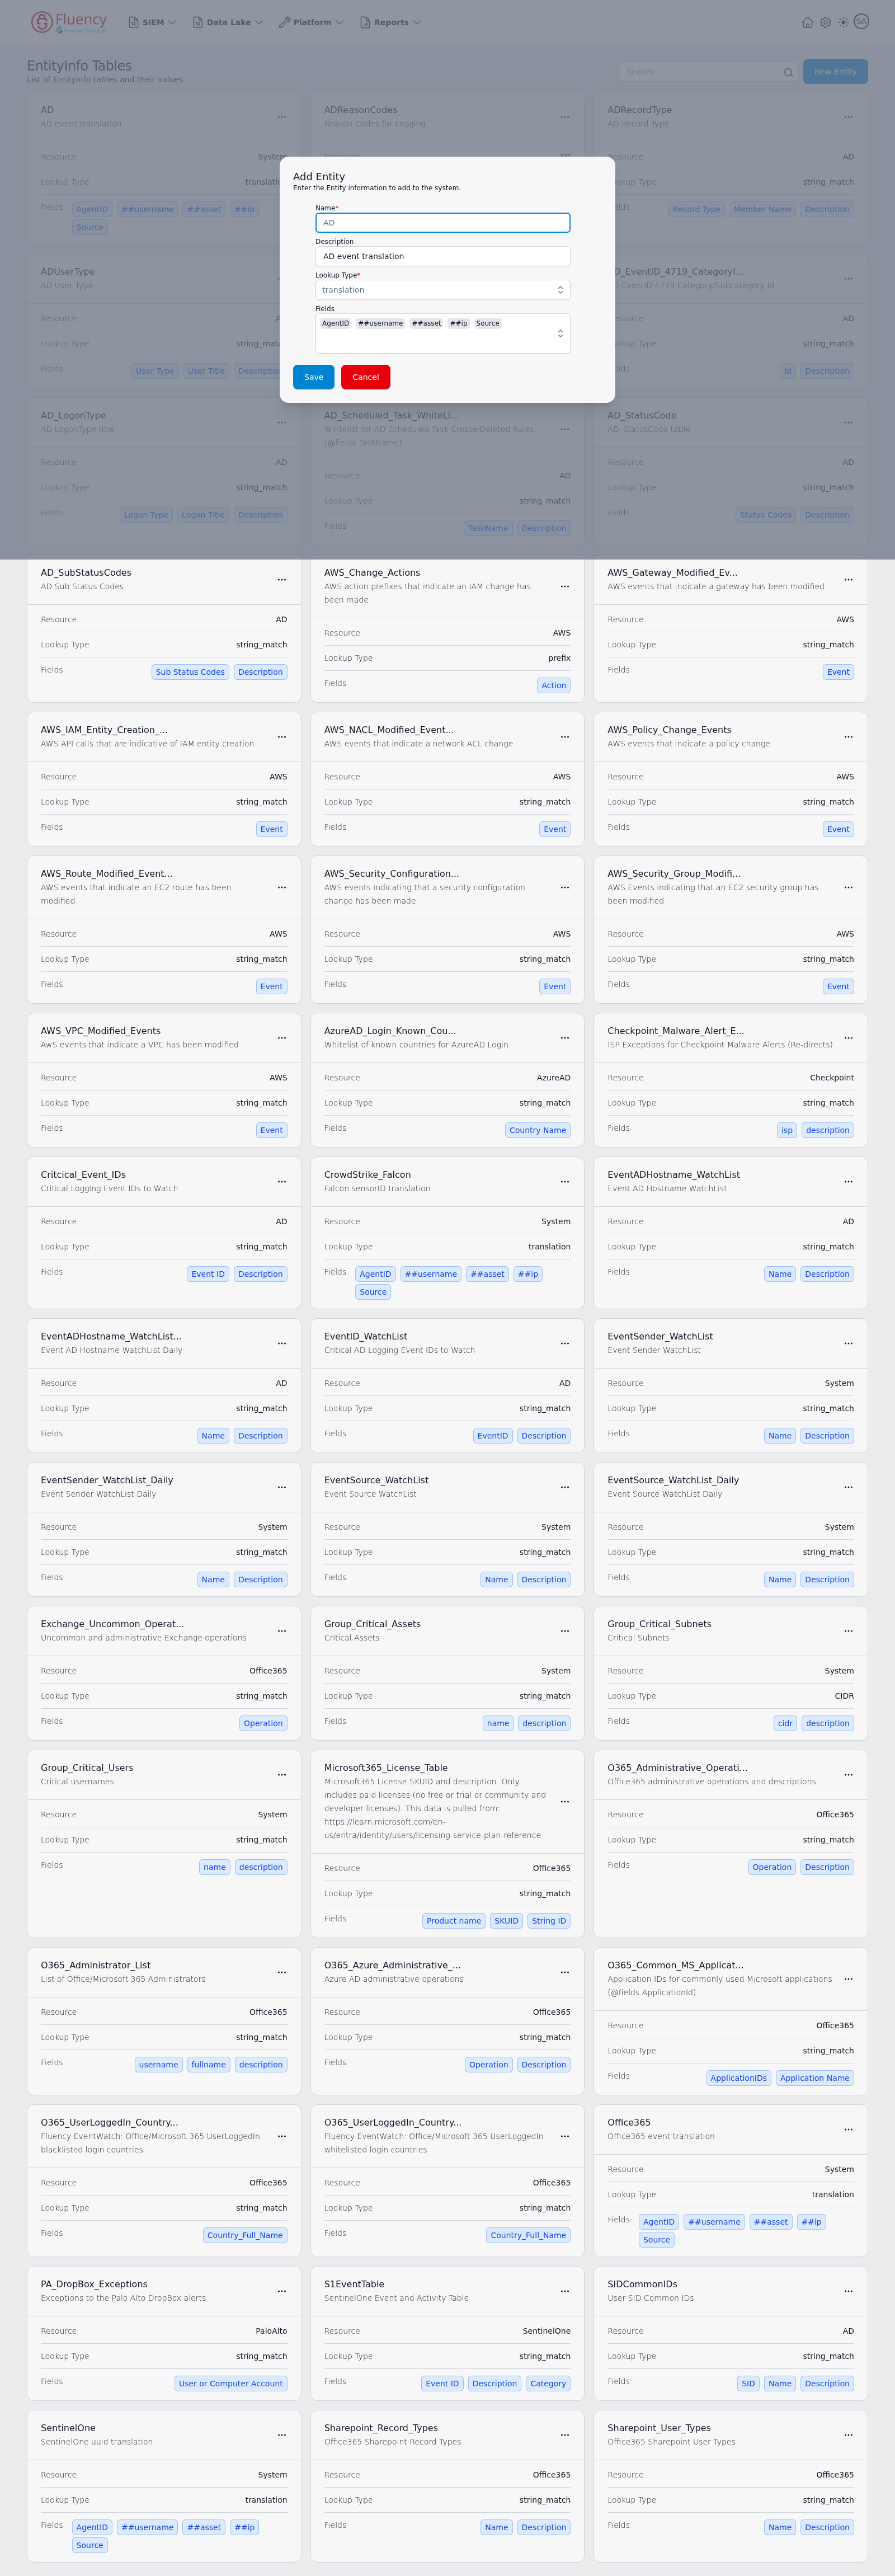The width and height of the screenshot is (895, 2576).
Task: Open options menu for Microsoft365_License_Table card
Action: [x=565, y=1802]
